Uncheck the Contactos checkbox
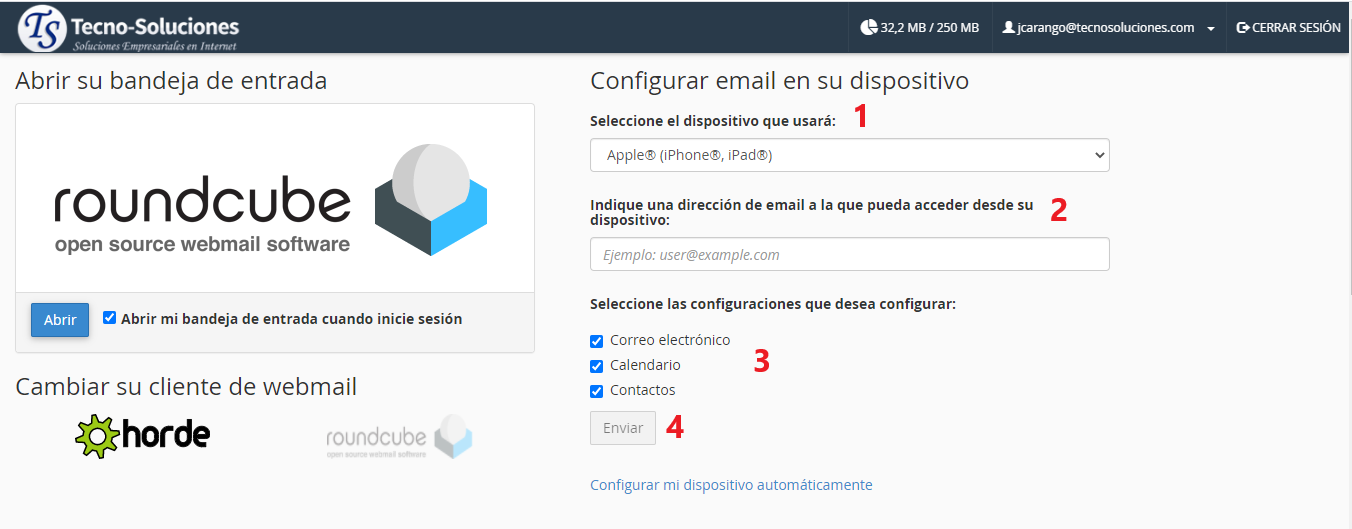 597,391
